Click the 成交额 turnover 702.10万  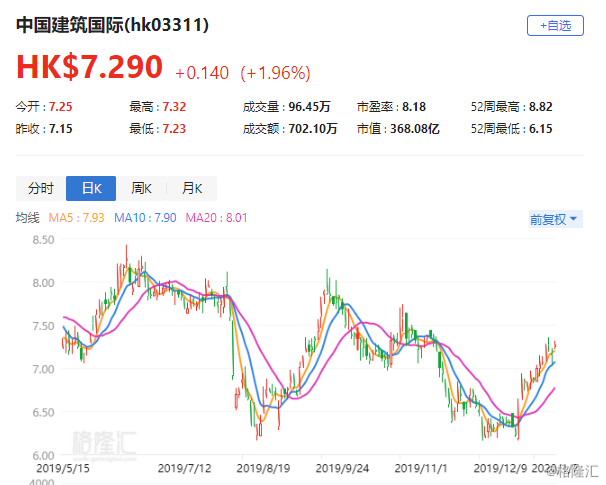pyautogui.click(x=313, y=129)
